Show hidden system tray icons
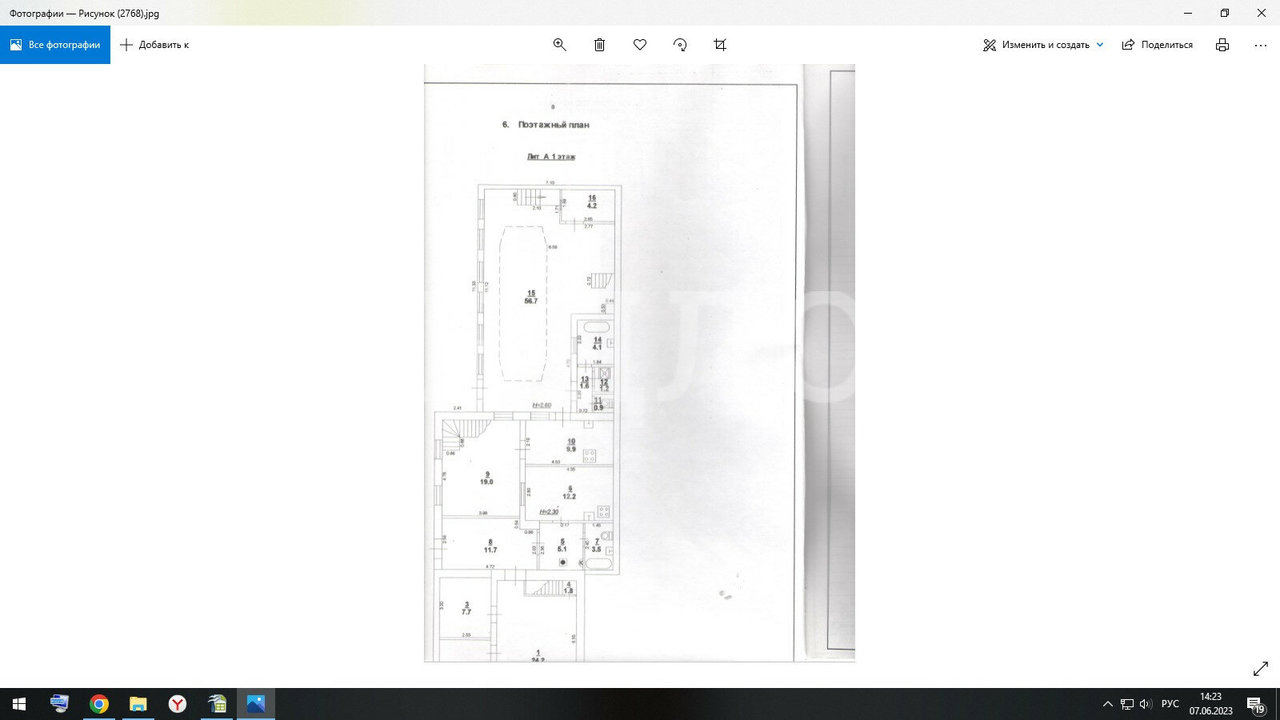Screen dimensions: 1280x720 [x=1107, y=704]
